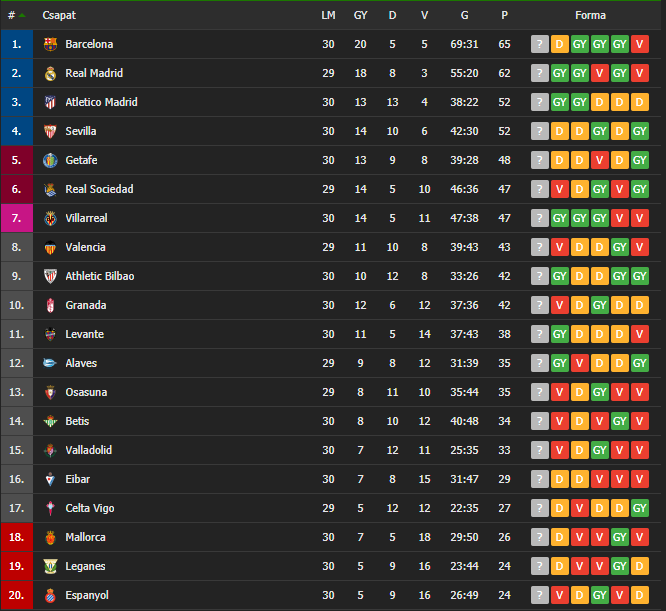This screenshot has height=611, width=666.
Task: Click Barcelona's yellow D form badge
Action: point(560,44)
